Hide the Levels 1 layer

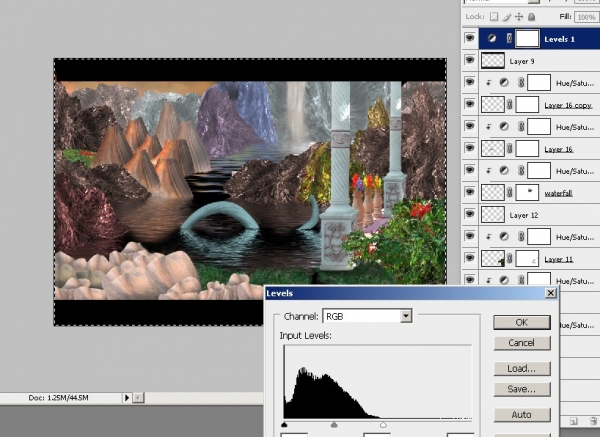click(470, 38)
